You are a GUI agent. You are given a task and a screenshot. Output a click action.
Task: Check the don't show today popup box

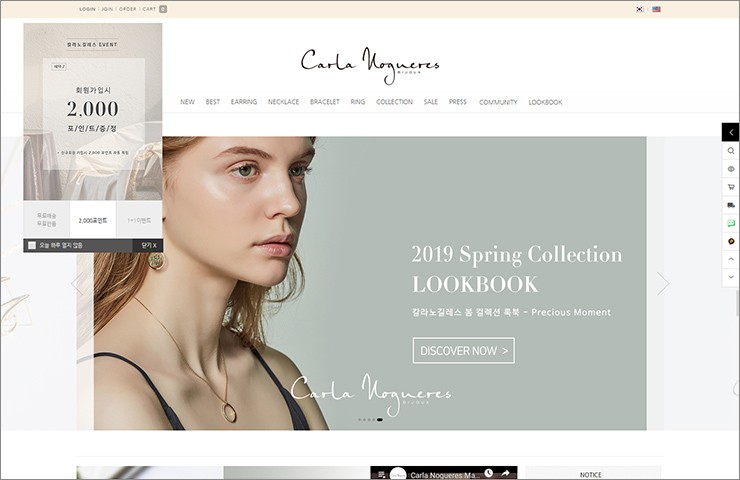32,245
